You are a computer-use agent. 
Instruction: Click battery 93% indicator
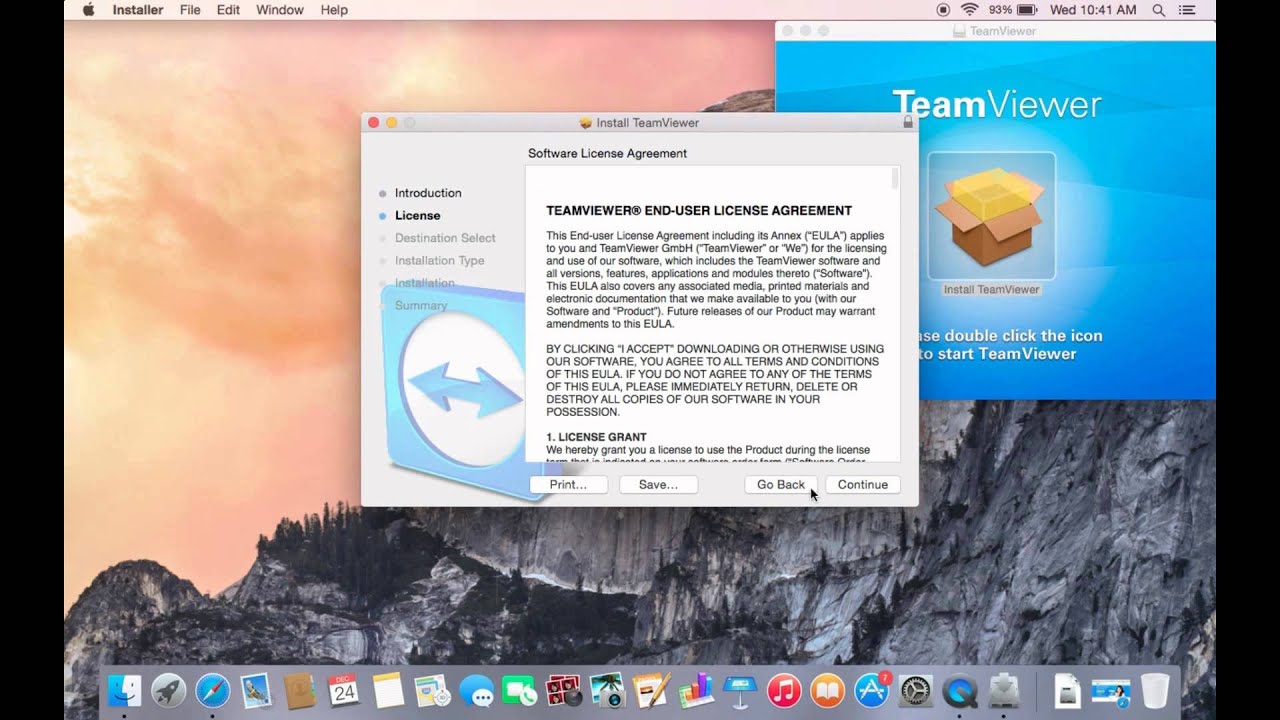(1013, 10)
